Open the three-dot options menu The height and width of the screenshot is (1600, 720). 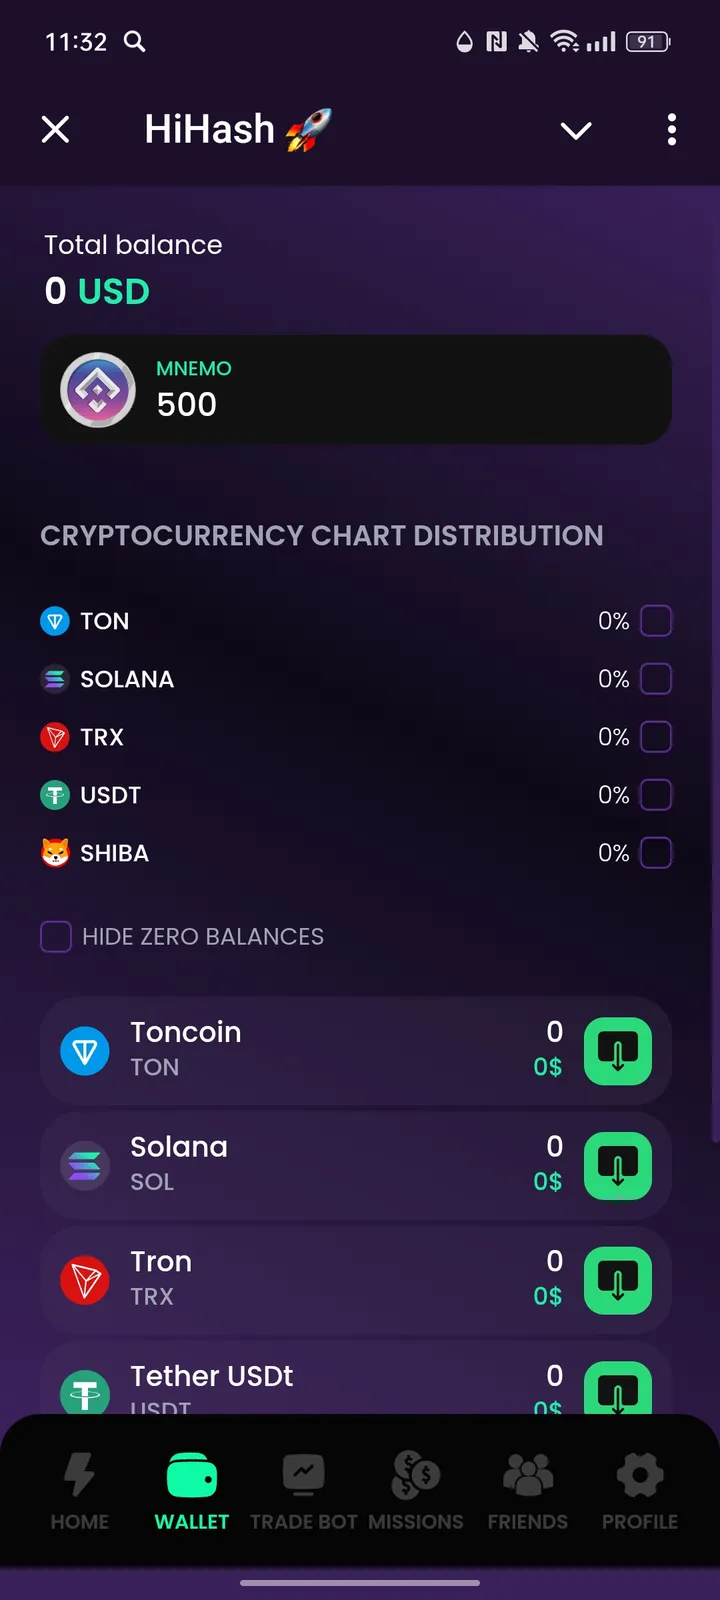[x=671, y=130]
